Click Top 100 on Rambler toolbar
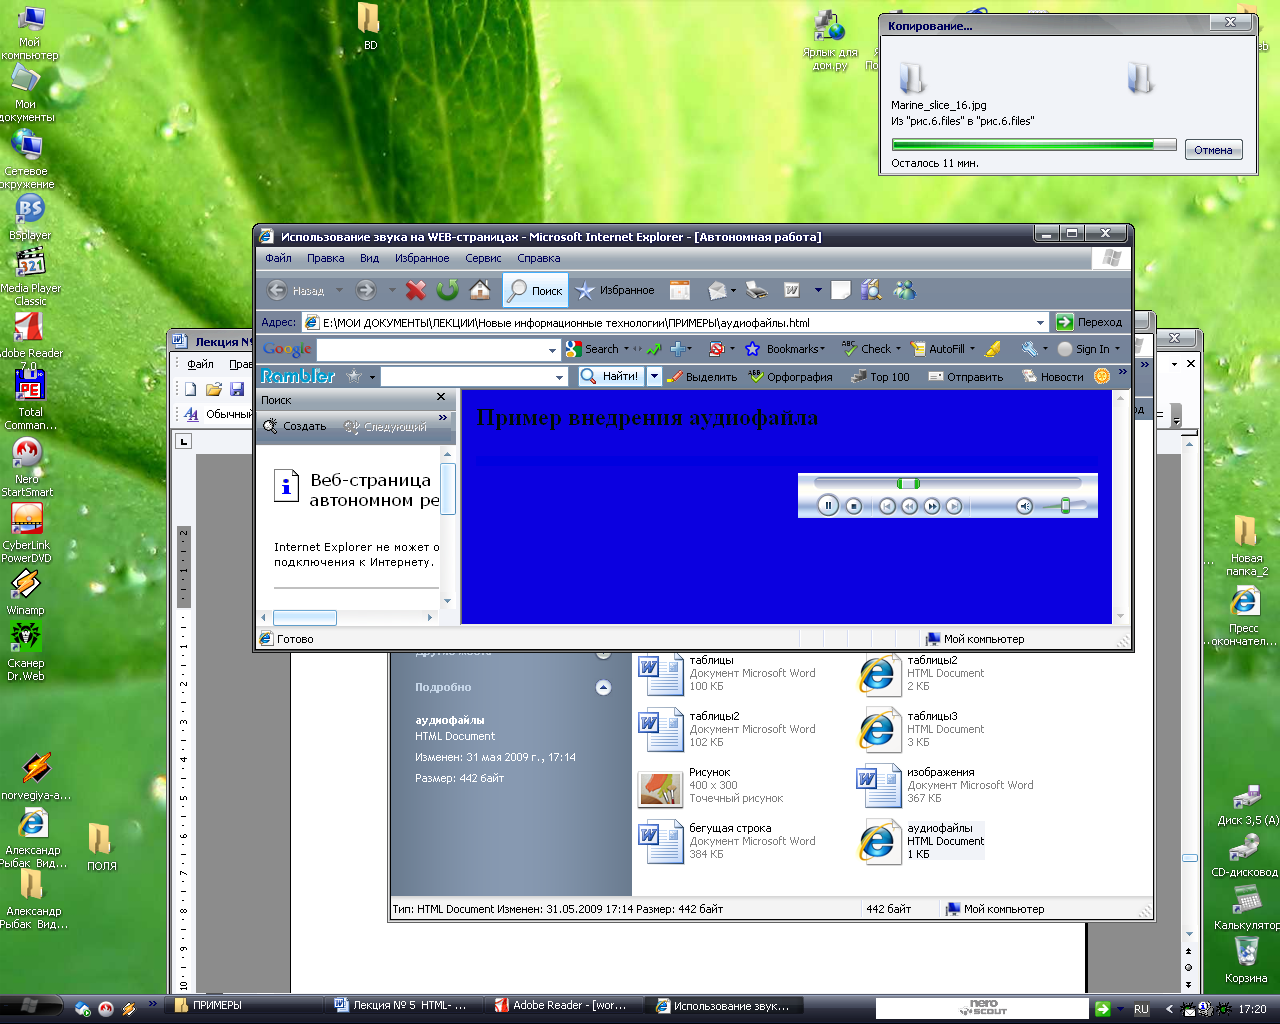 [880, 377]
